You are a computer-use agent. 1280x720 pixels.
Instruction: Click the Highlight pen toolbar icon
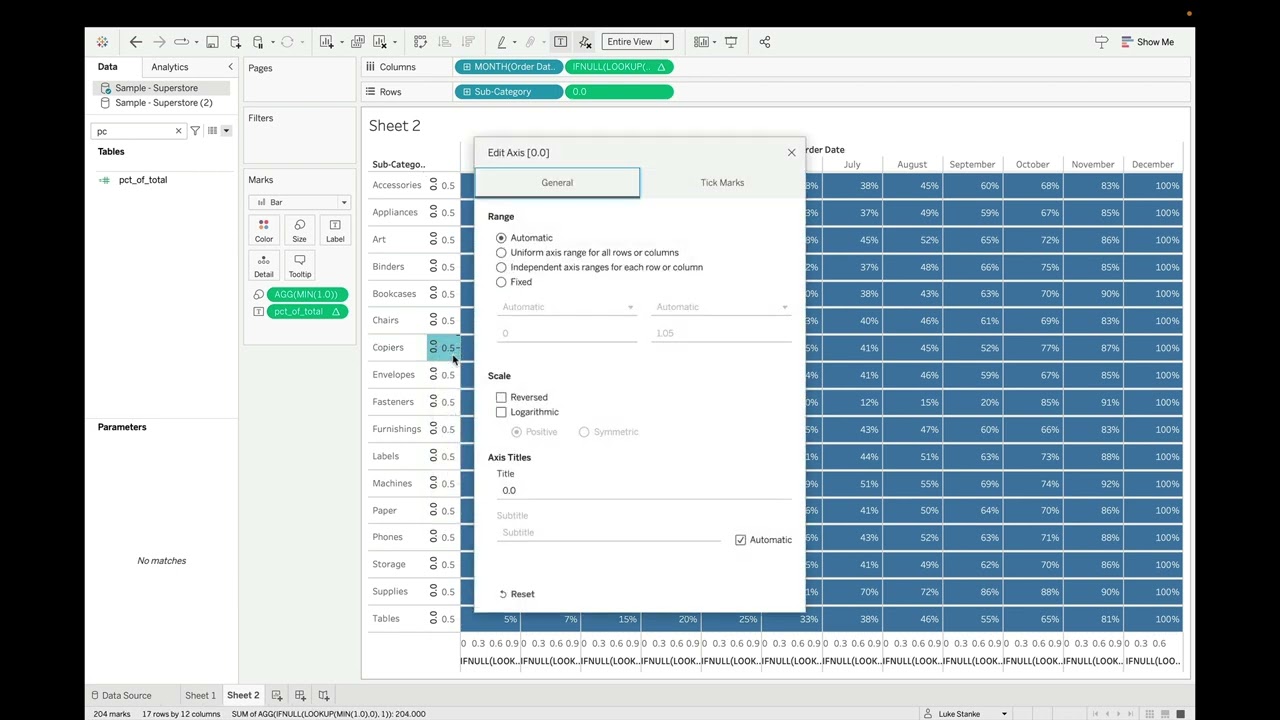[x=502, y=42]
